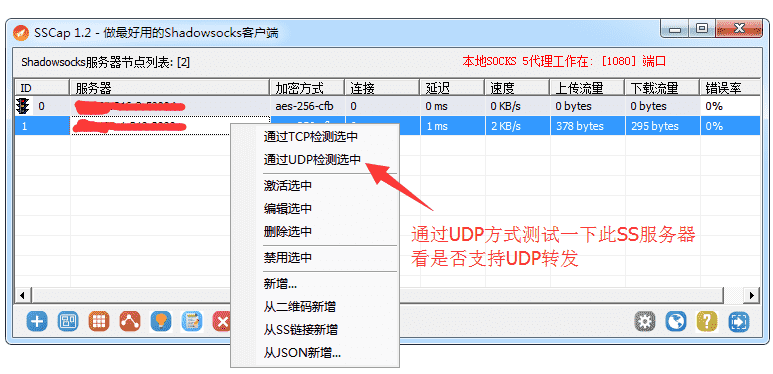Image resolution: width=773 pixels, height=374 pixels.
Task: Sort by the 错误率 column header
Action: pyautogui.click(x=730, y=88)
